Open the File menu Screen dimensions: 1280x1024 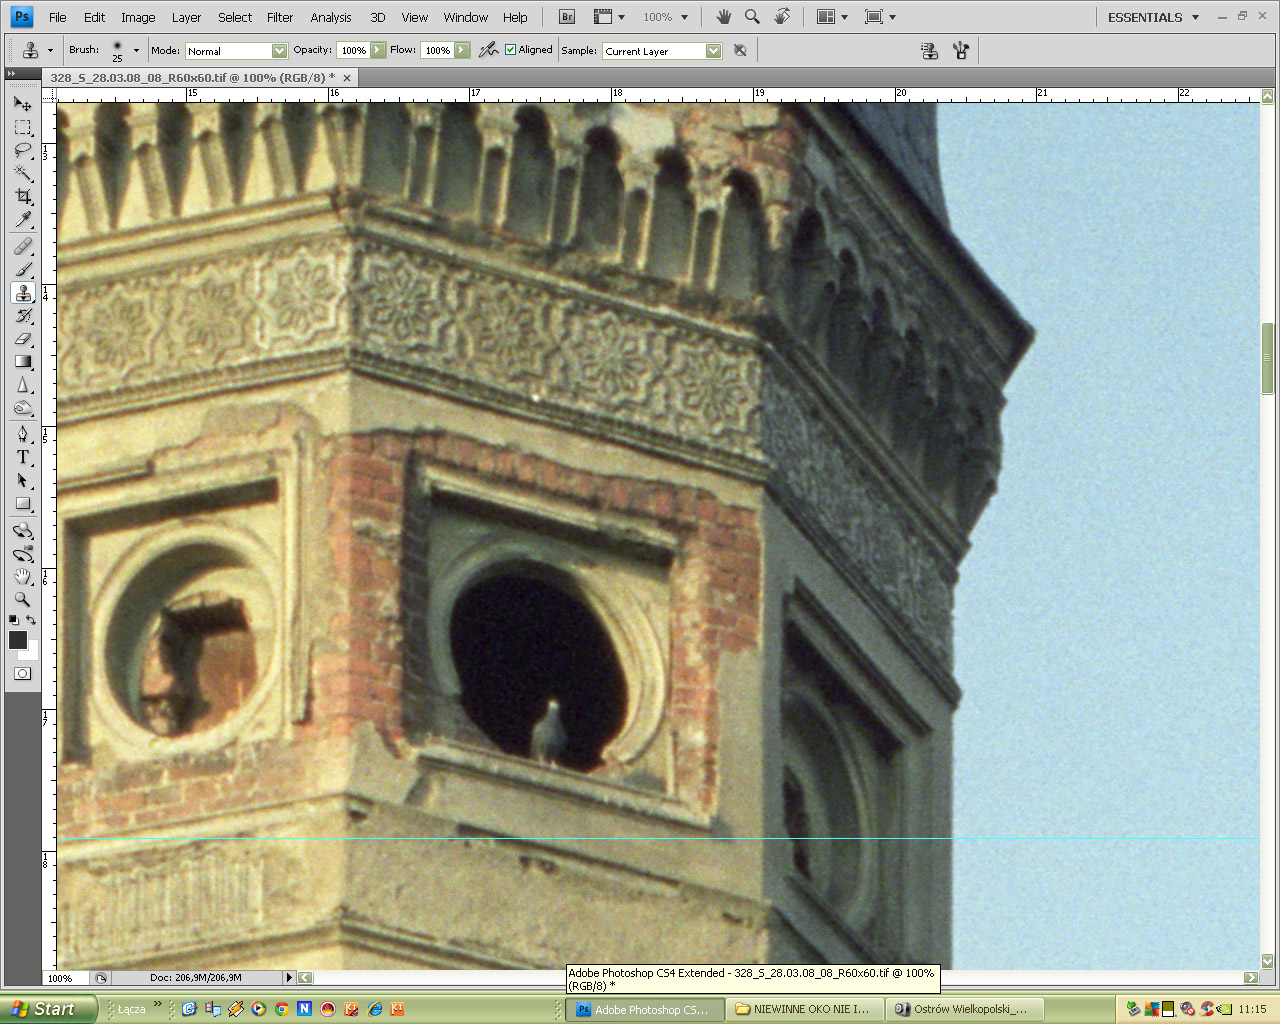point(58,17)
